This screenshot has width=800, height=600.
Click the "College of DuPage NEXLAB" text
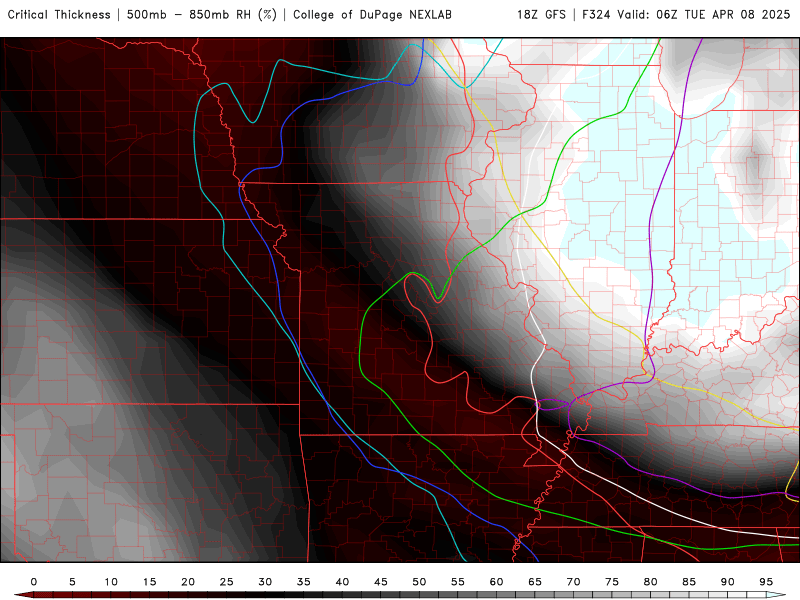tap(372, 15)
